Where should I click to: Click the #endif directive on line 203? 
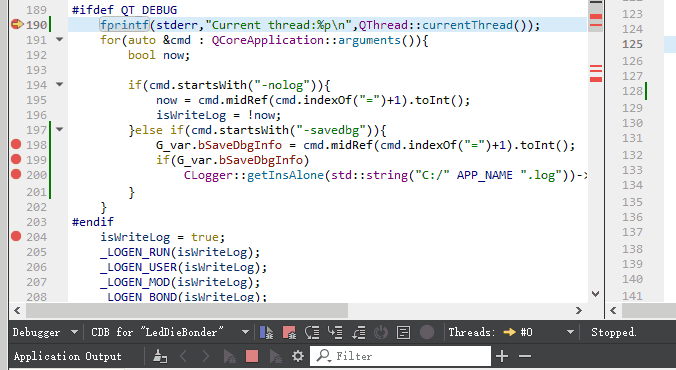click(93, 222)
